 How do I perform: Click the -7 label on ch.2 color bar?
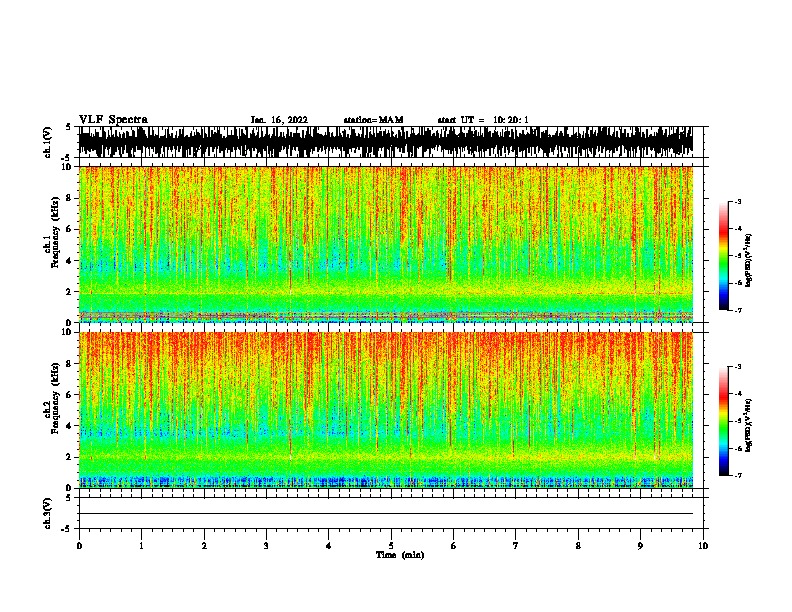(737, 475)
